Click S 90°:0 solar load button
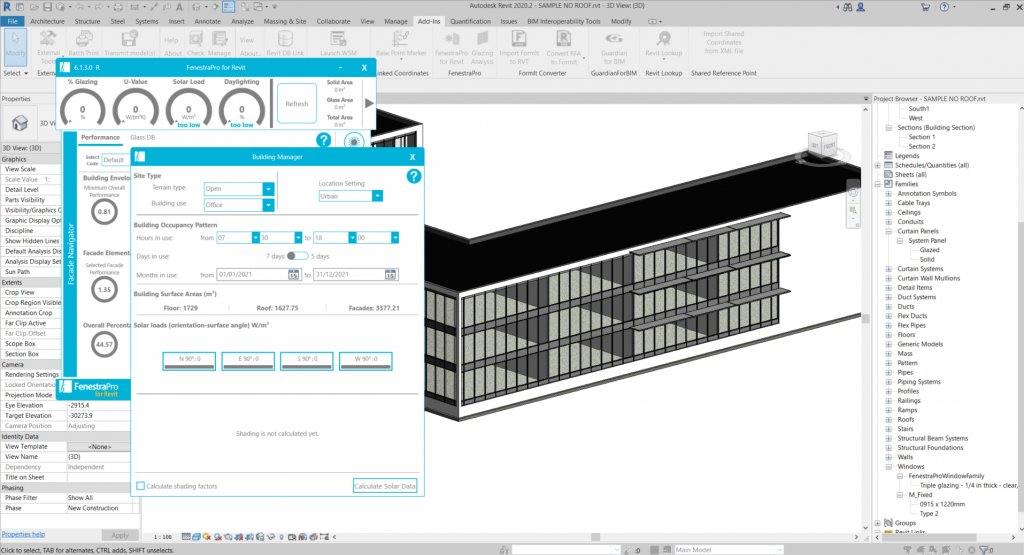This screenshot has width=1024, height=555. click(306, 361)
